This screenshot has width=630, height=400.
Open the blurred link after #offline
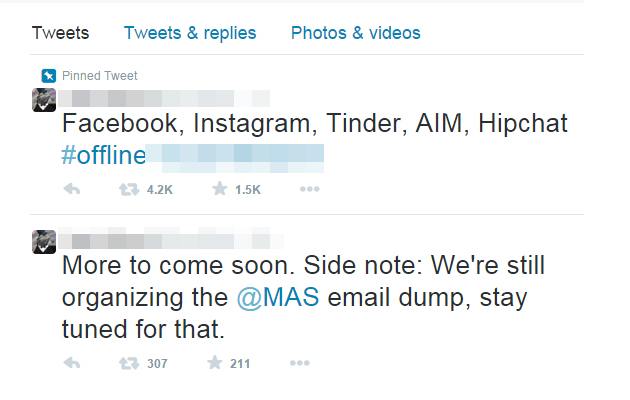click(x=236, y=155)
